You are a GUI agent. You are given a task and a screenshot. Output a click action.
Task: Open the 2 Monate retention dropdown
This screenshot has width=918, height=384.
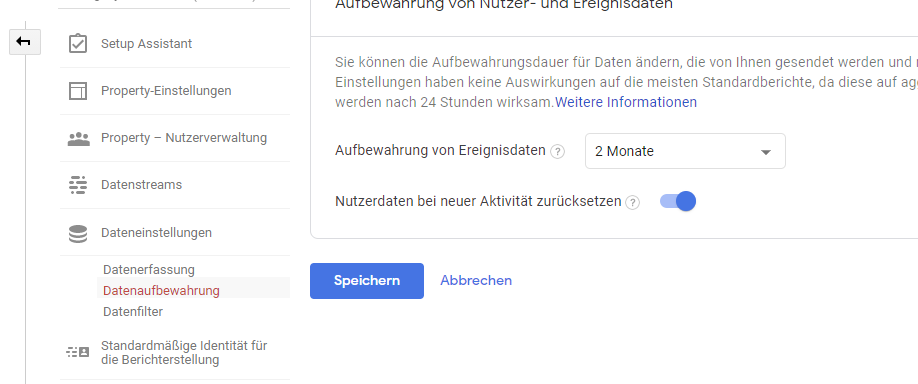(x=685, y=151)
